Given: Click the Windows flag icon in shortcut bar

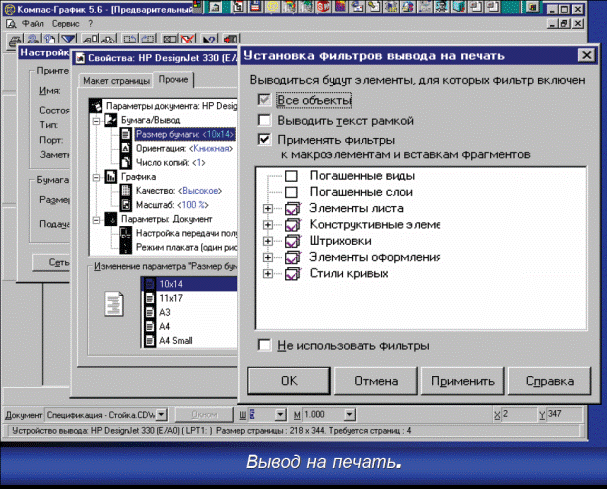Looking at the screenshot, I should (x=198, y=6).
